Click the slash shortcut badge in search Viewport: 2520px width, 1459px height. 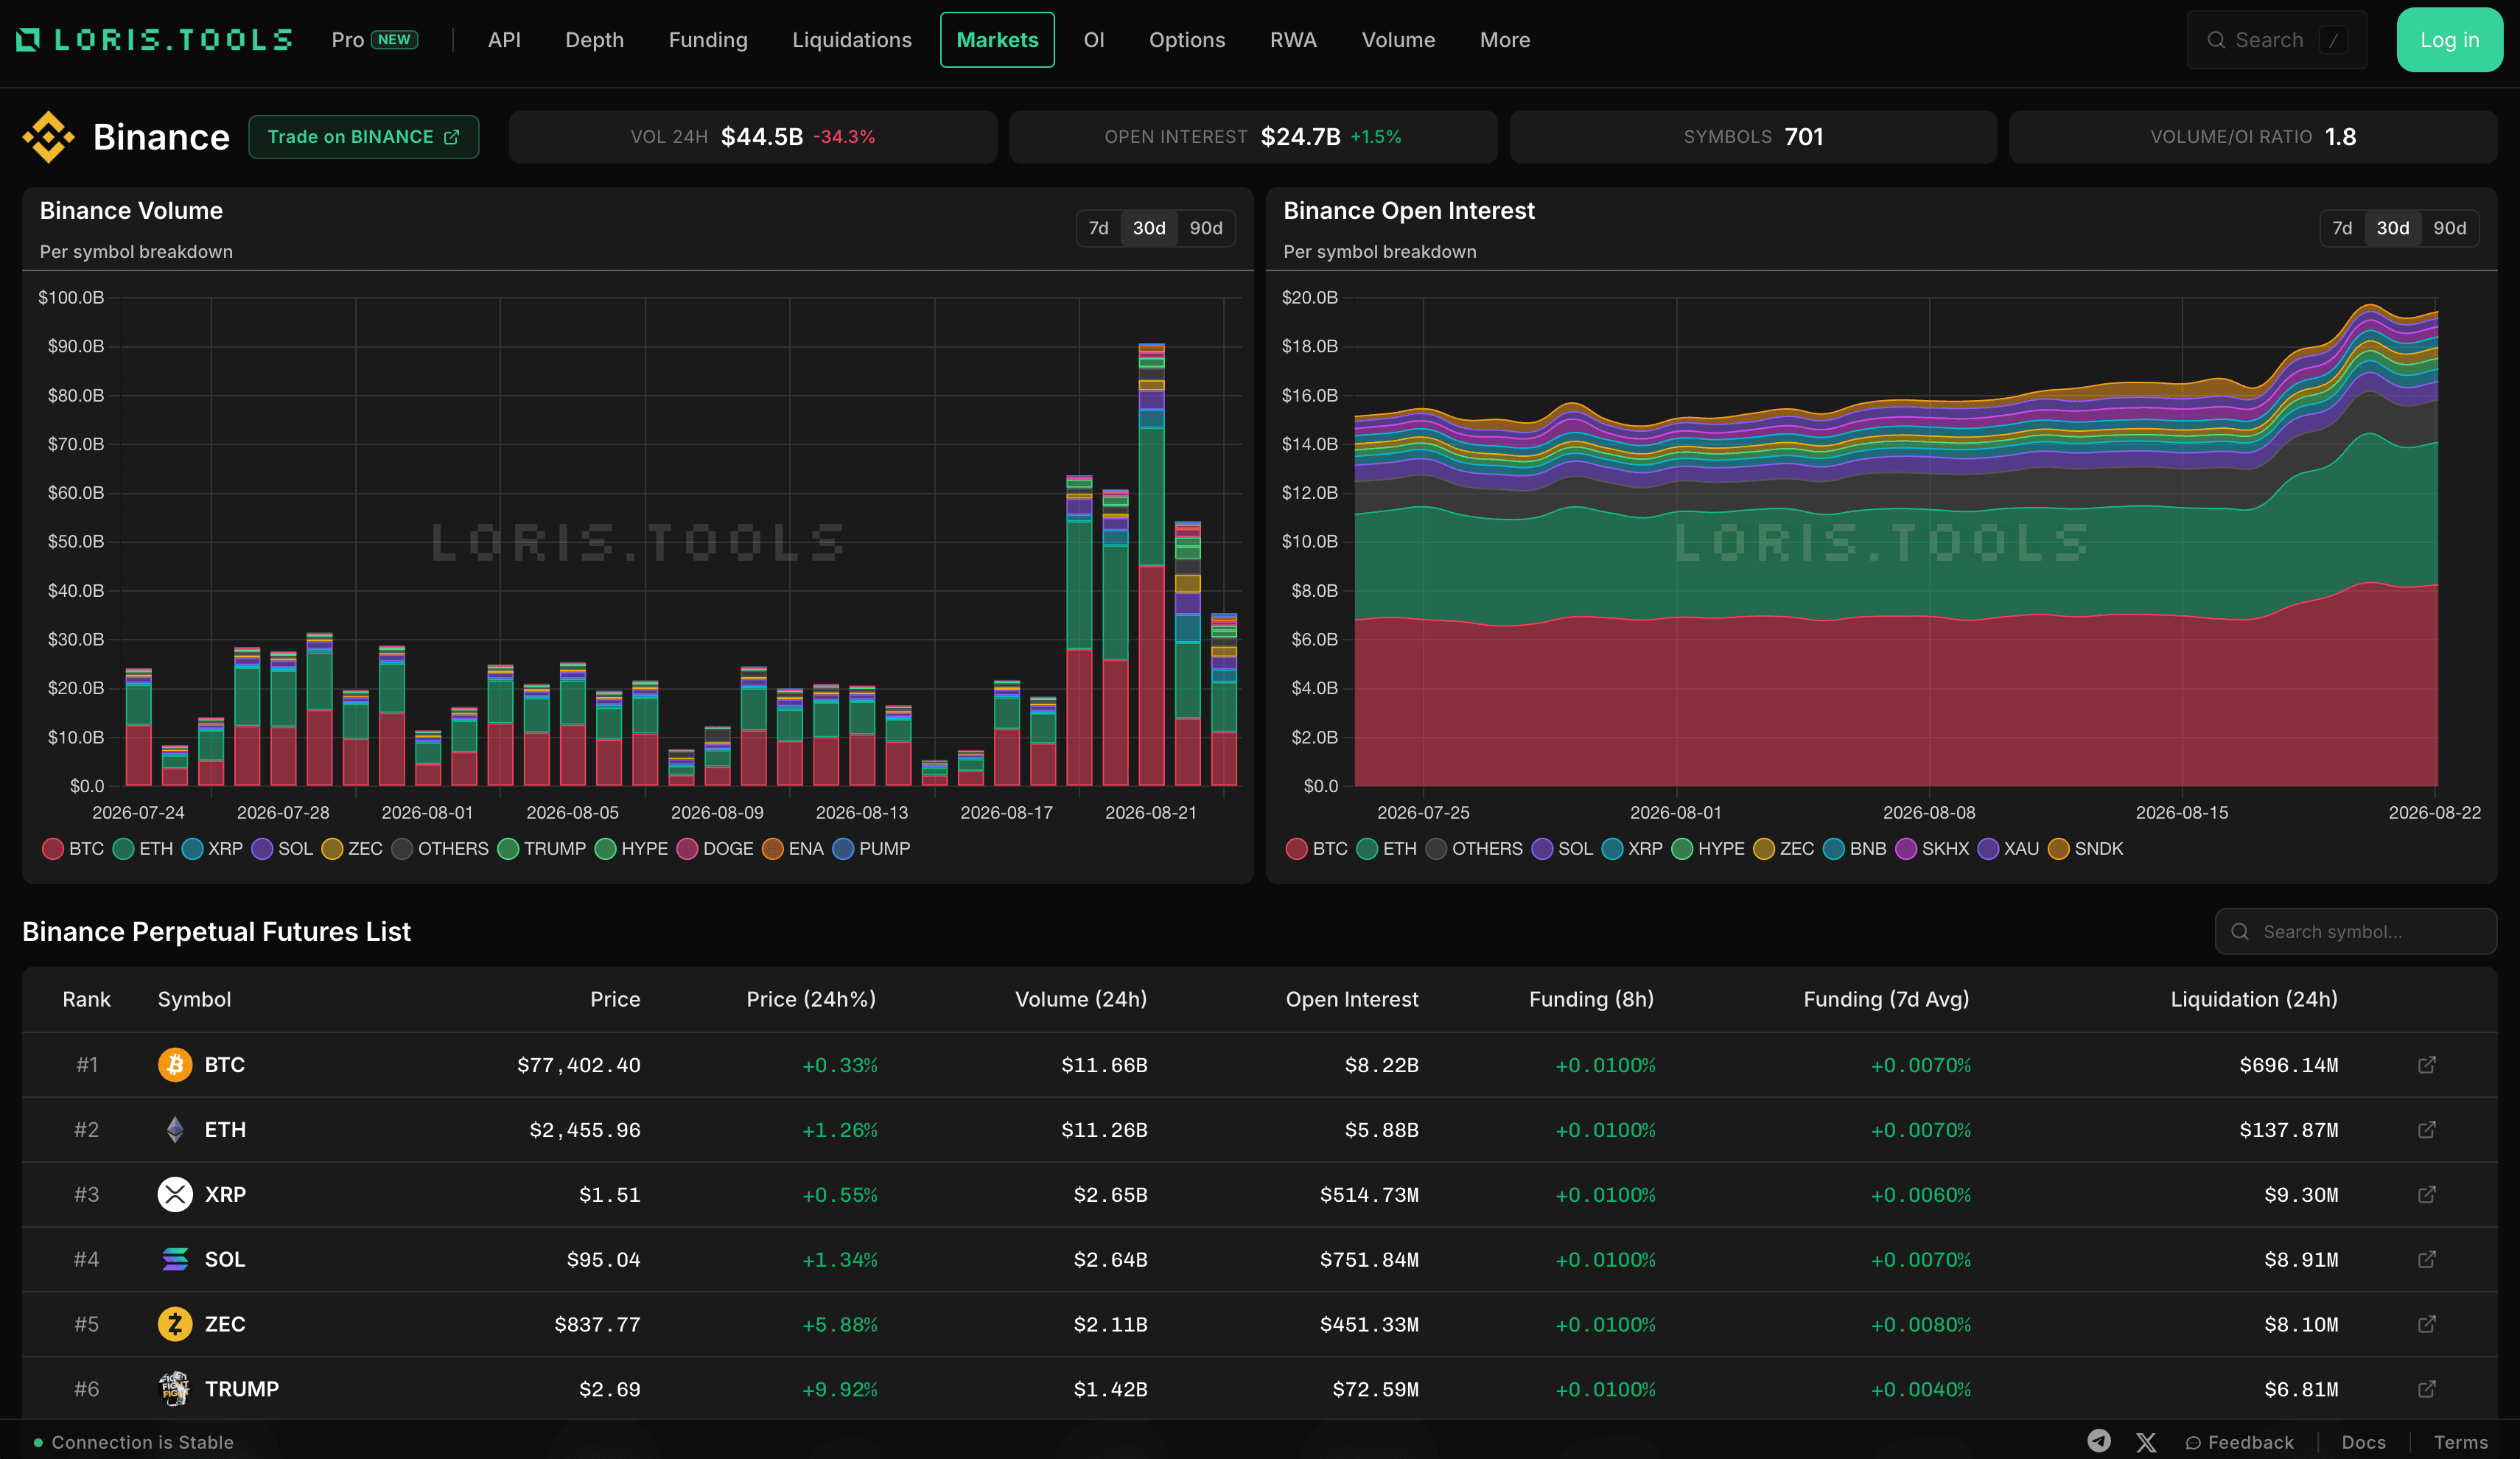tap(2333, 40)
